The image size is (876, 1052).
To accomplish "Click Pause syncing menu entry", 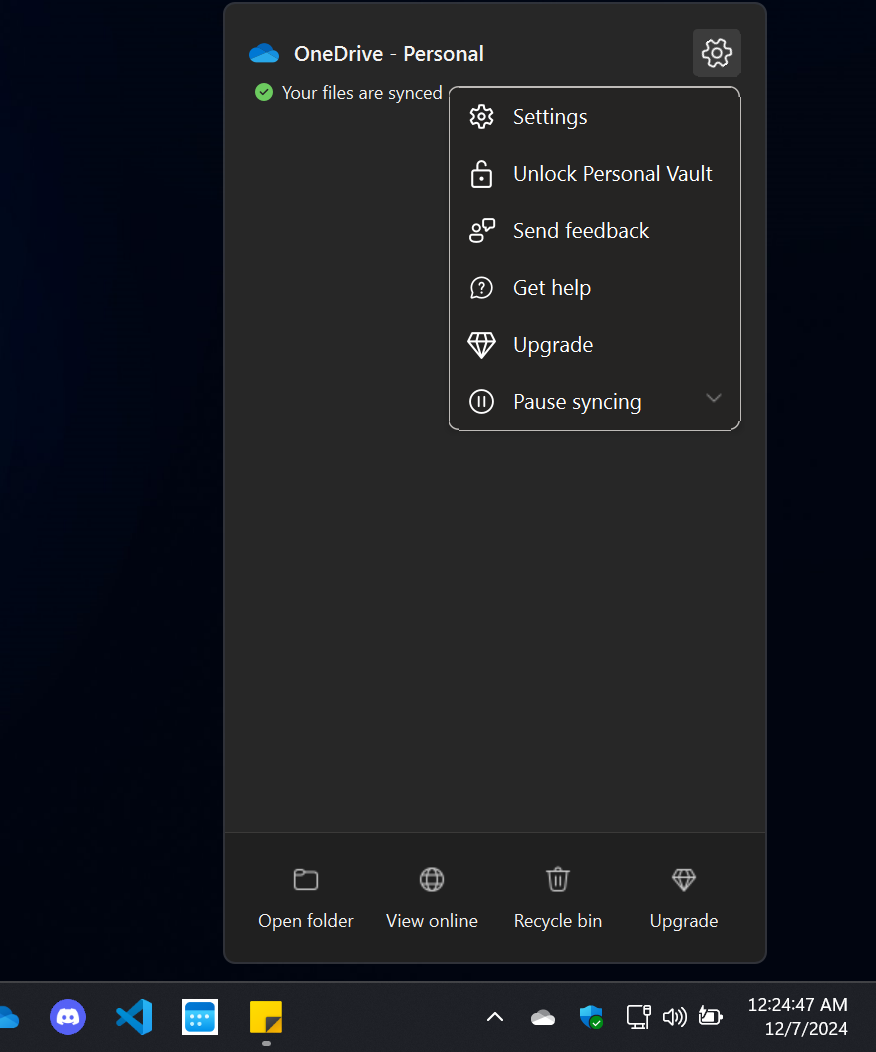I will [594, 402].
